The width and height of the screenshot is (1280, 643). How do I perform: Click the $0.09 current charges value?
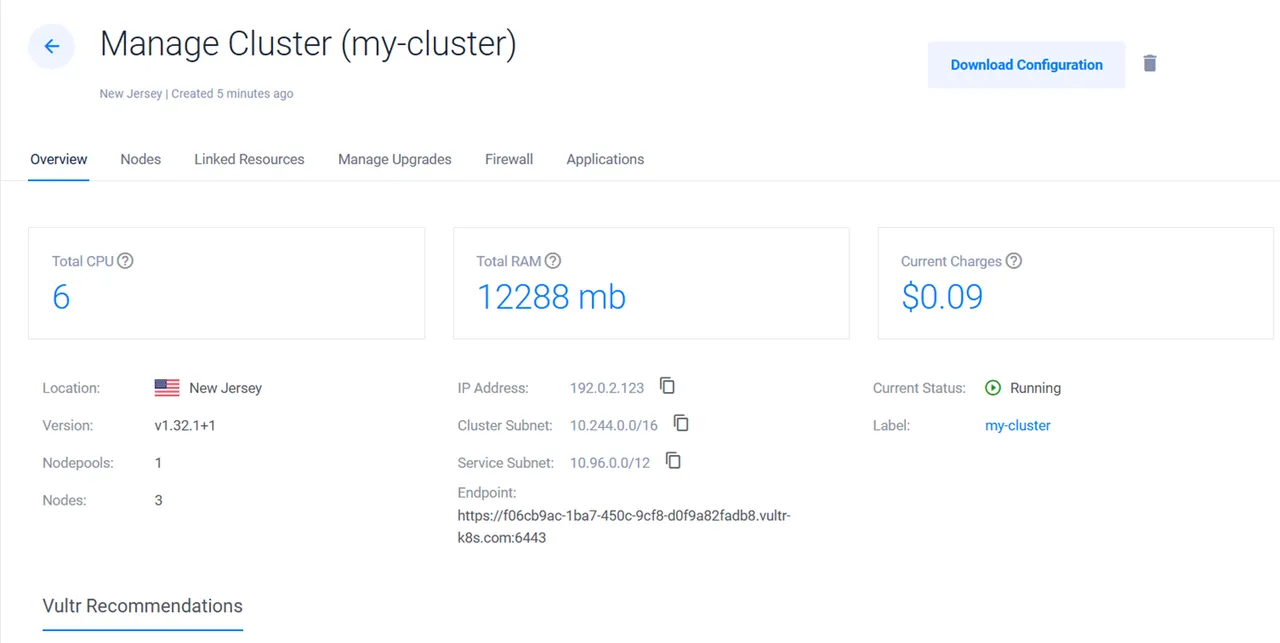(942, 297)
